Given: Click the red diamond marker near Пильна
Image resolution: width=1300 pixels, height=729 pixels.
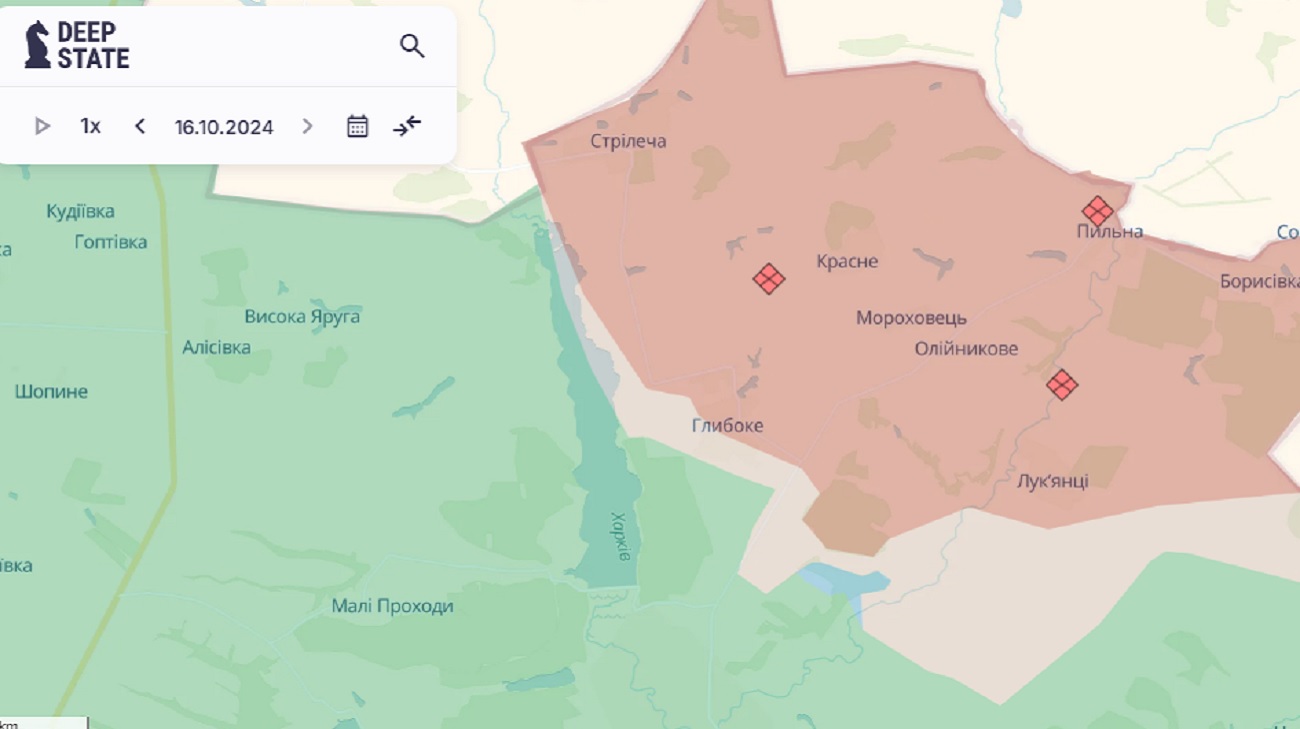Looking at the screenshot, I should tap(1097, 211).
